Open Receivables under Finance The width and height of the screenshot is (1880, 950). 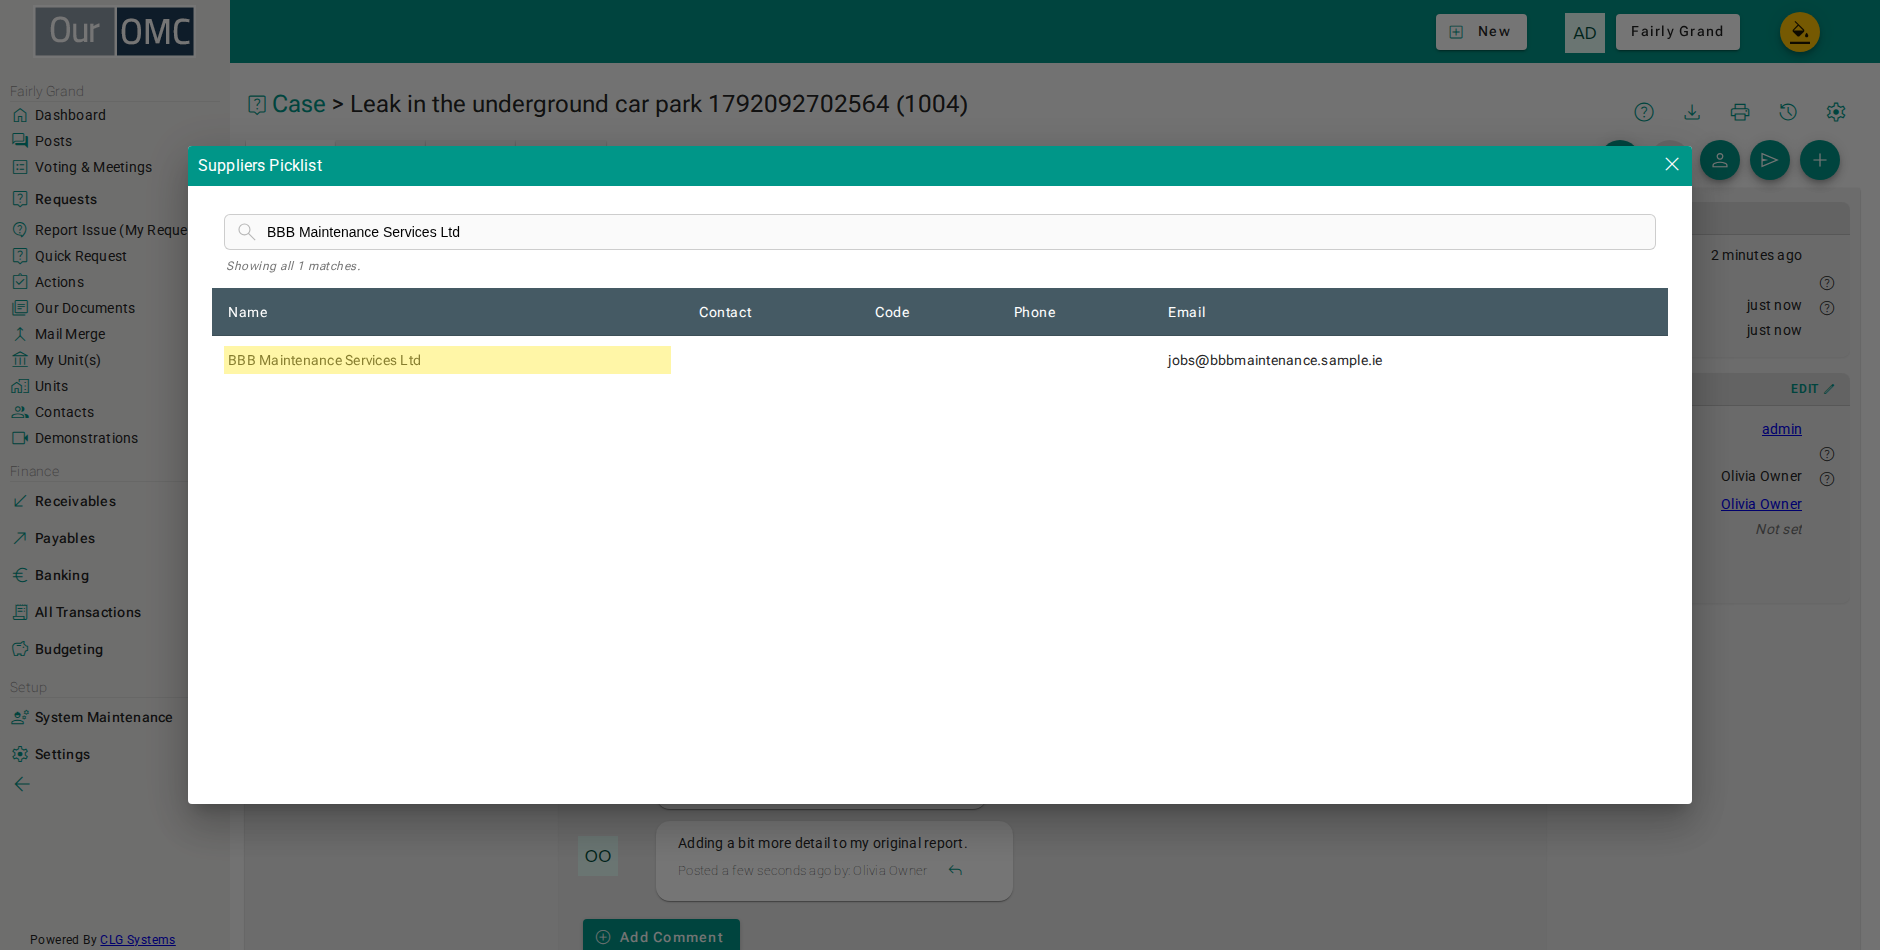[75, 501]
